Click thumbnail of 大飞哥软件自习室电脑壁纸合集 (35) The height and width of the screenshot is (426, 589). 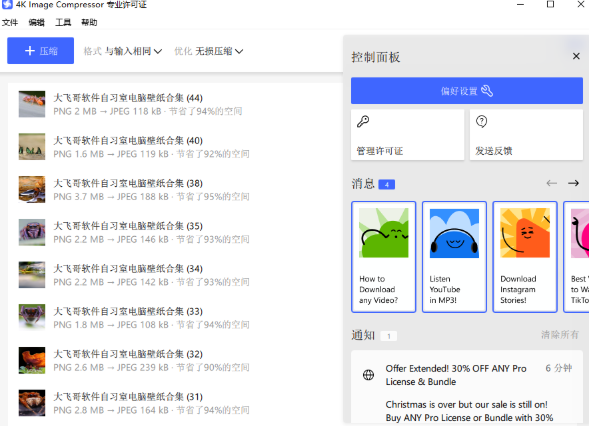(x=32, y=232)
